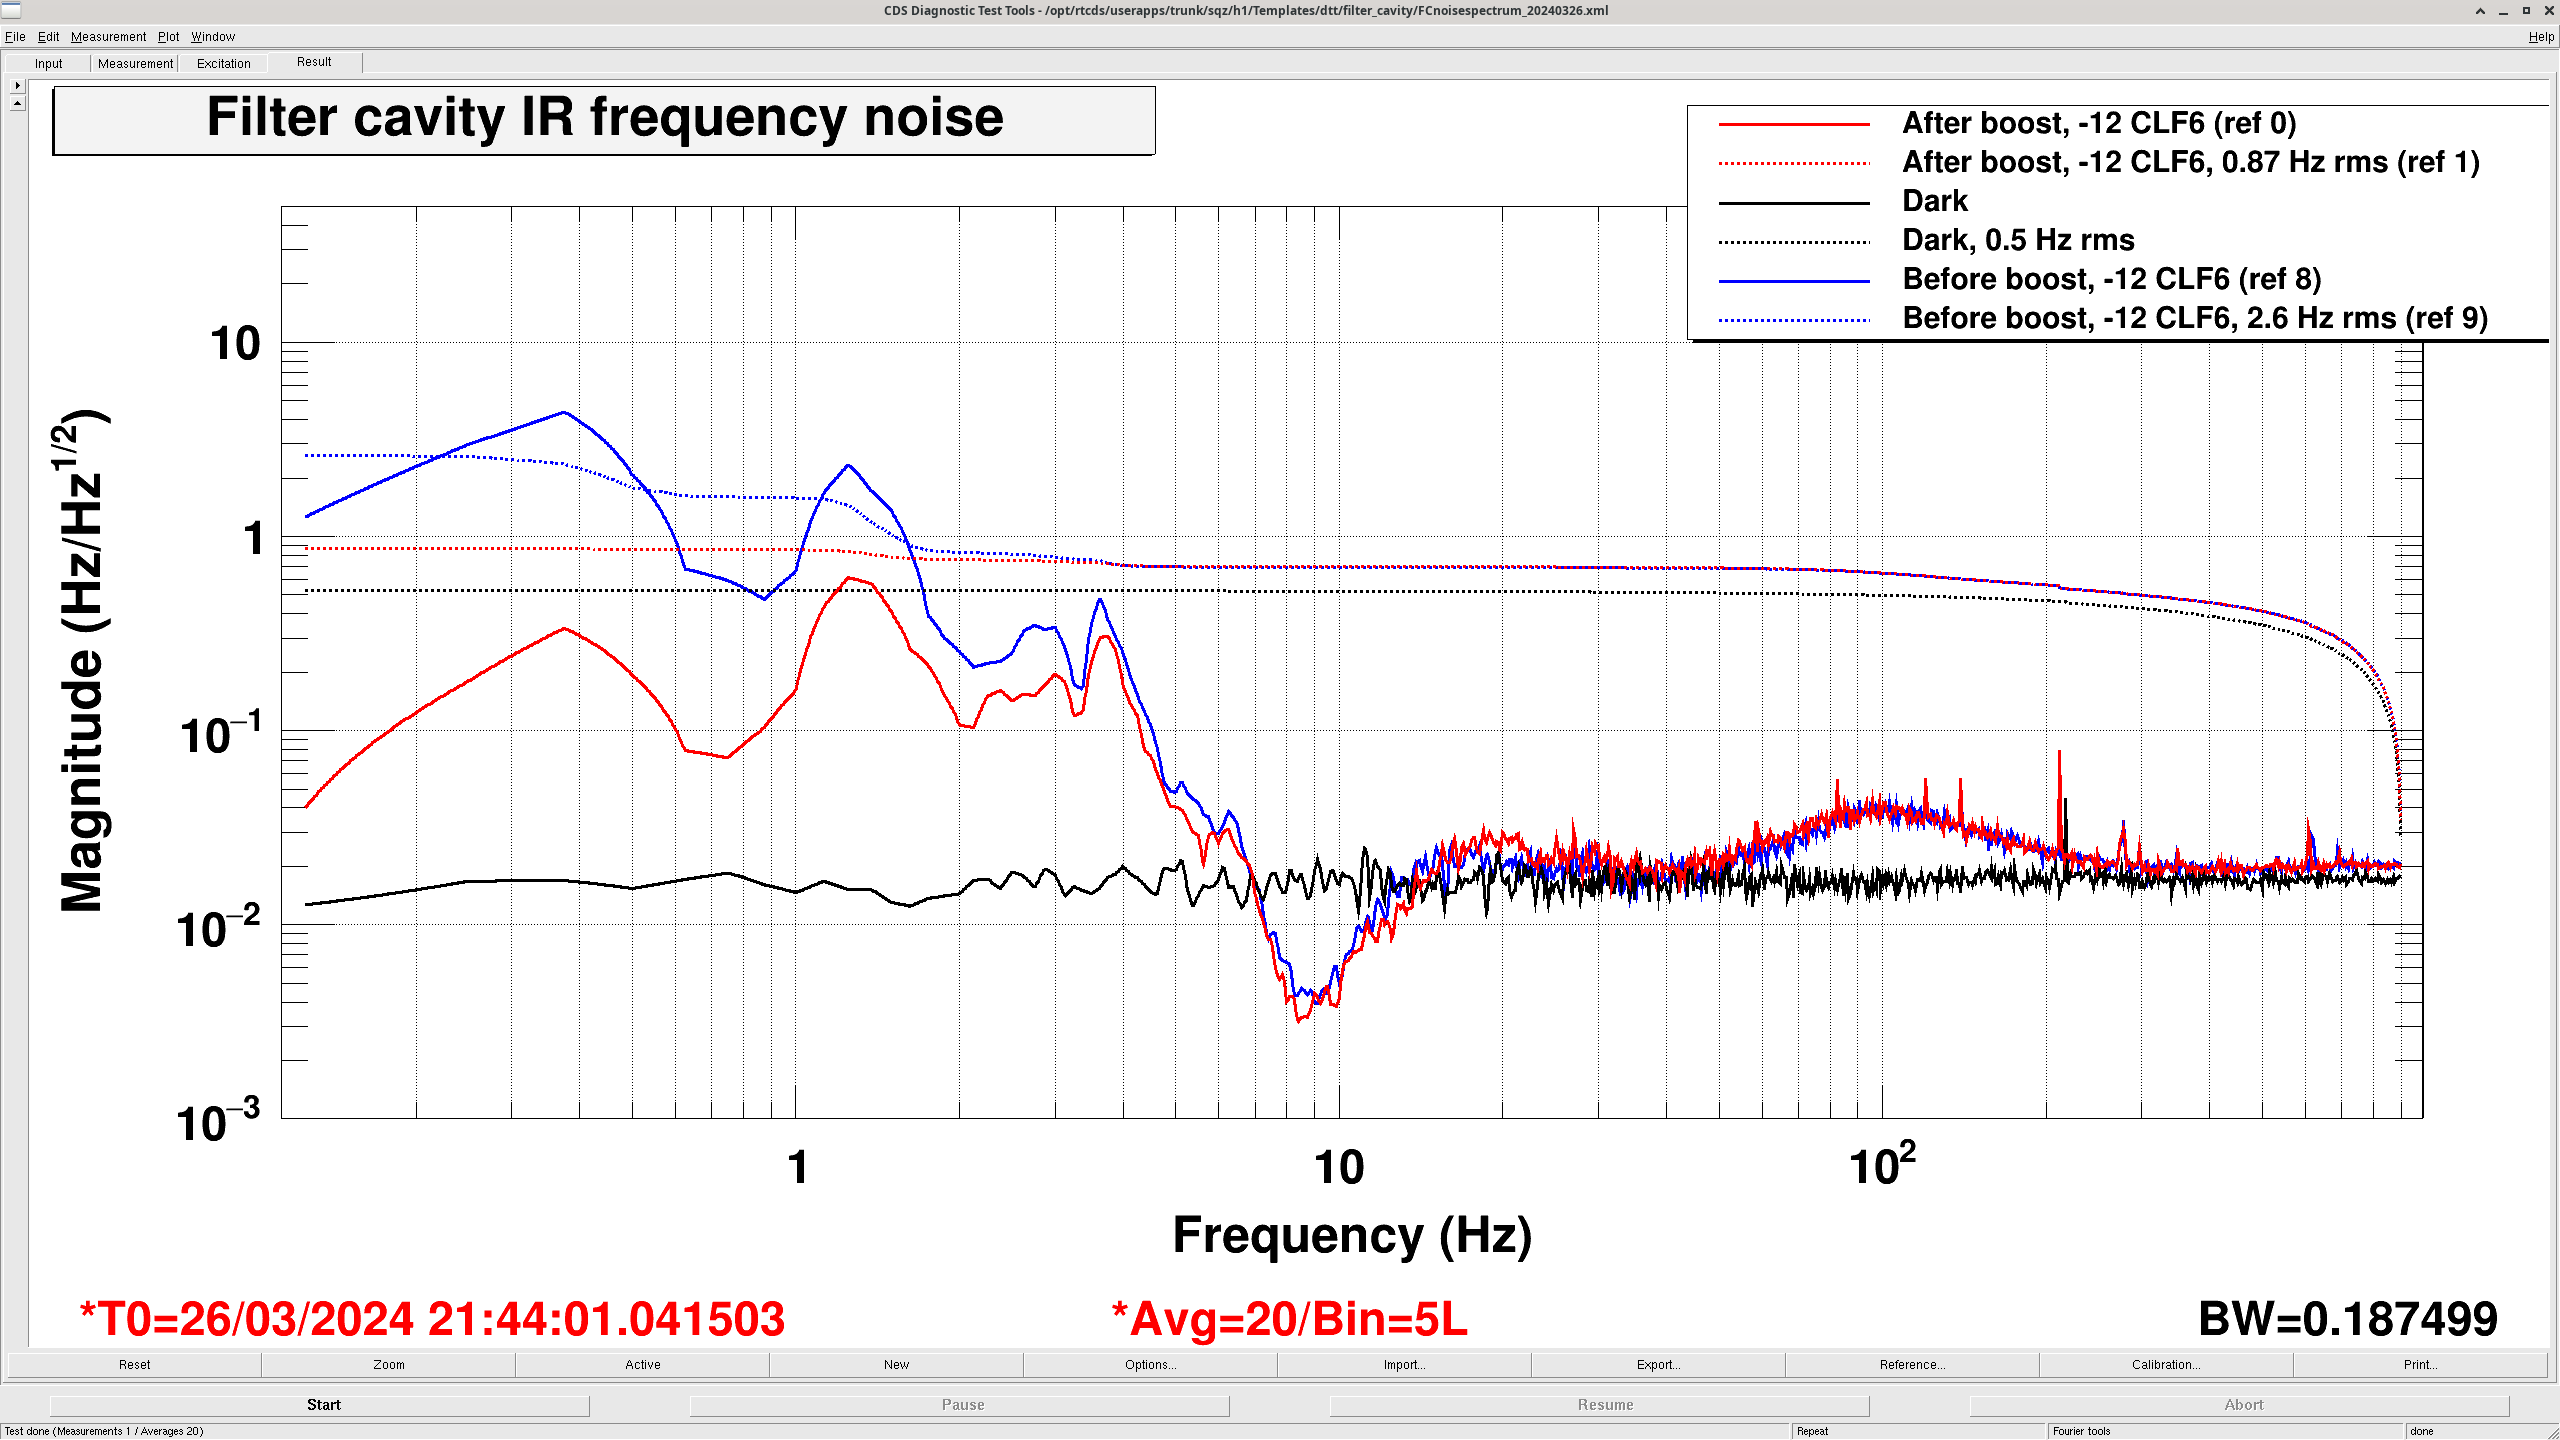Open the Calibration... dialog

click(x=2166, y=1364)
